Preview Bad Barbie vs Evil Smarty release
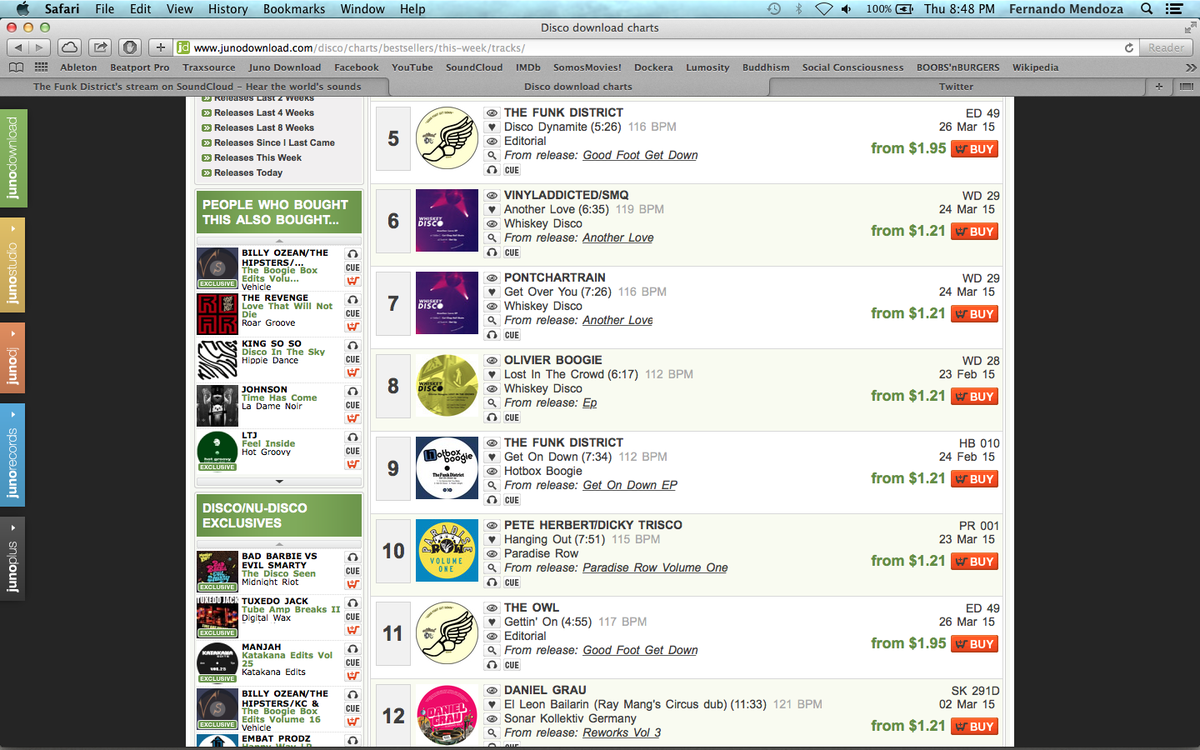1200x750 pixels. tap(352, 558)
